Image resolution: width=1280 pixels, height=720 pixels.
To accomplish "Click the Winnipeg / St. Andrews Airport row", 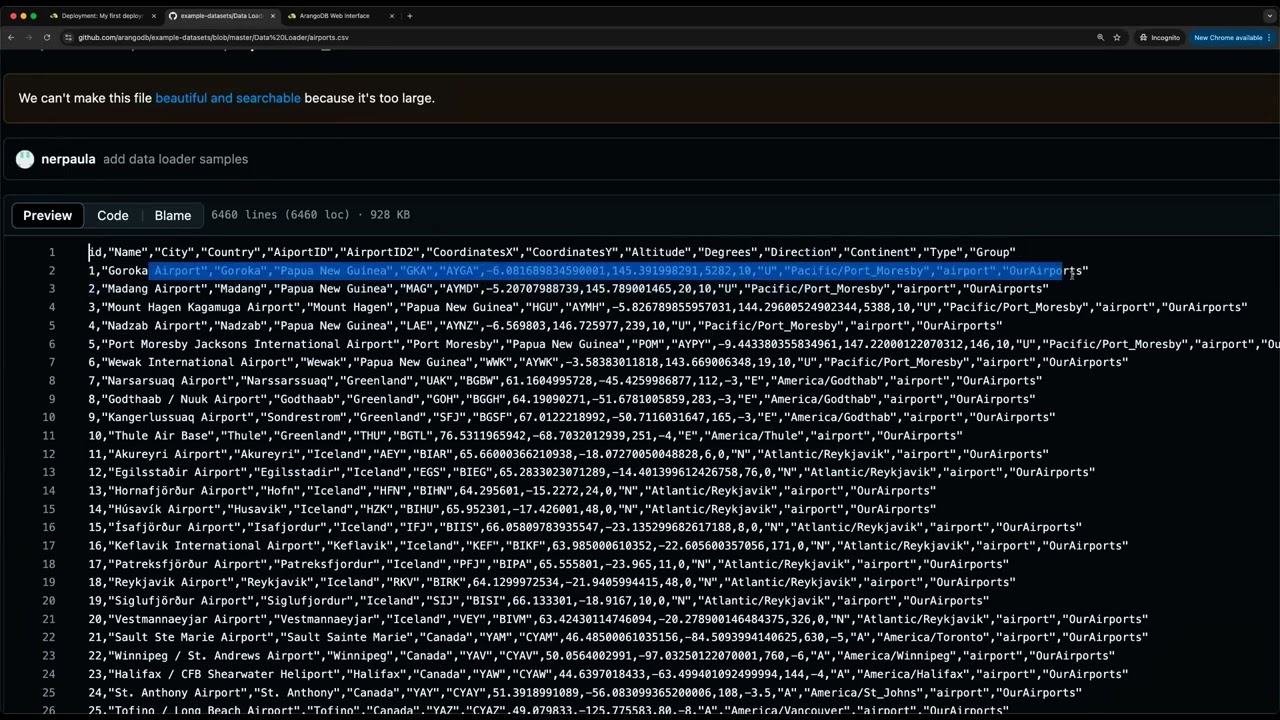I will (x=602, y=656).
